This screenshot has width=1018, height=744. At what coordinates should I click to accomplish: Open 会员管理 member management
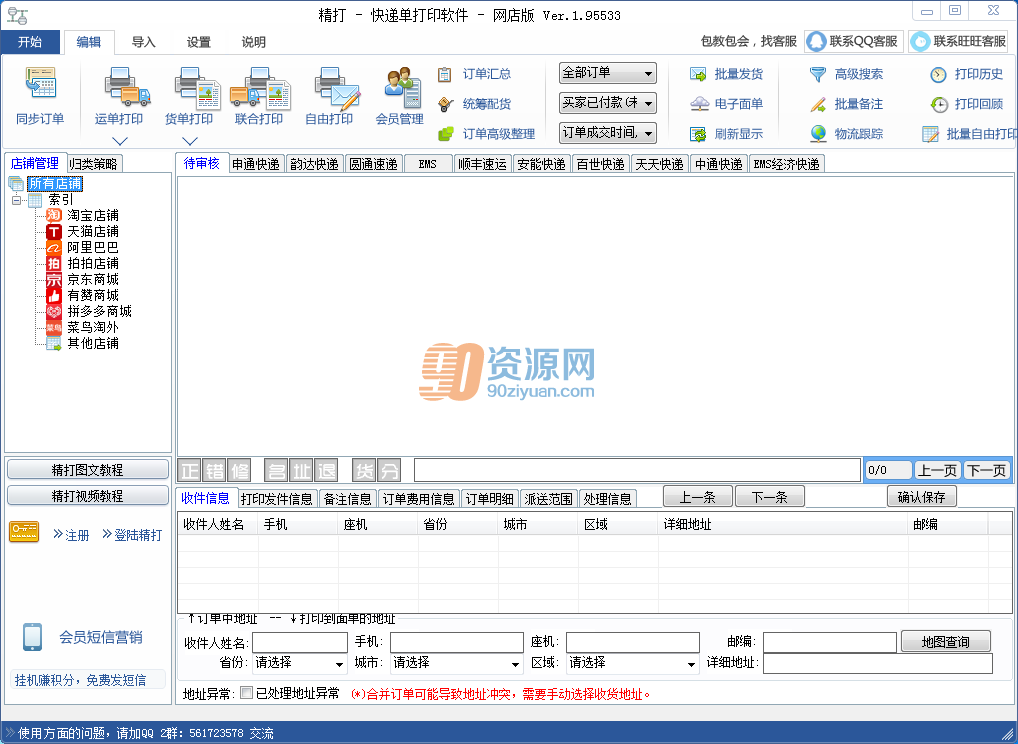(399, 96)
